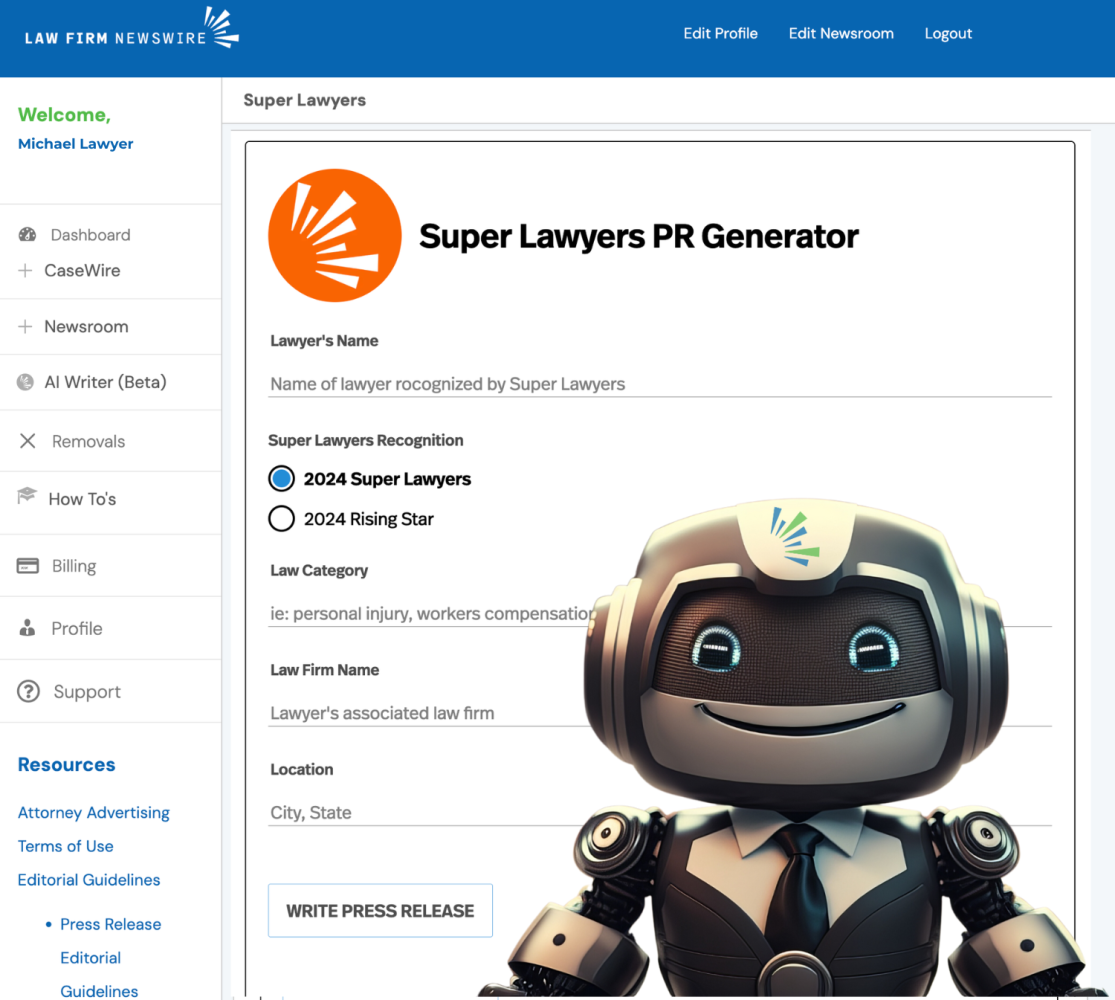
Task: Log out of the account
Action: pos(948,33)
